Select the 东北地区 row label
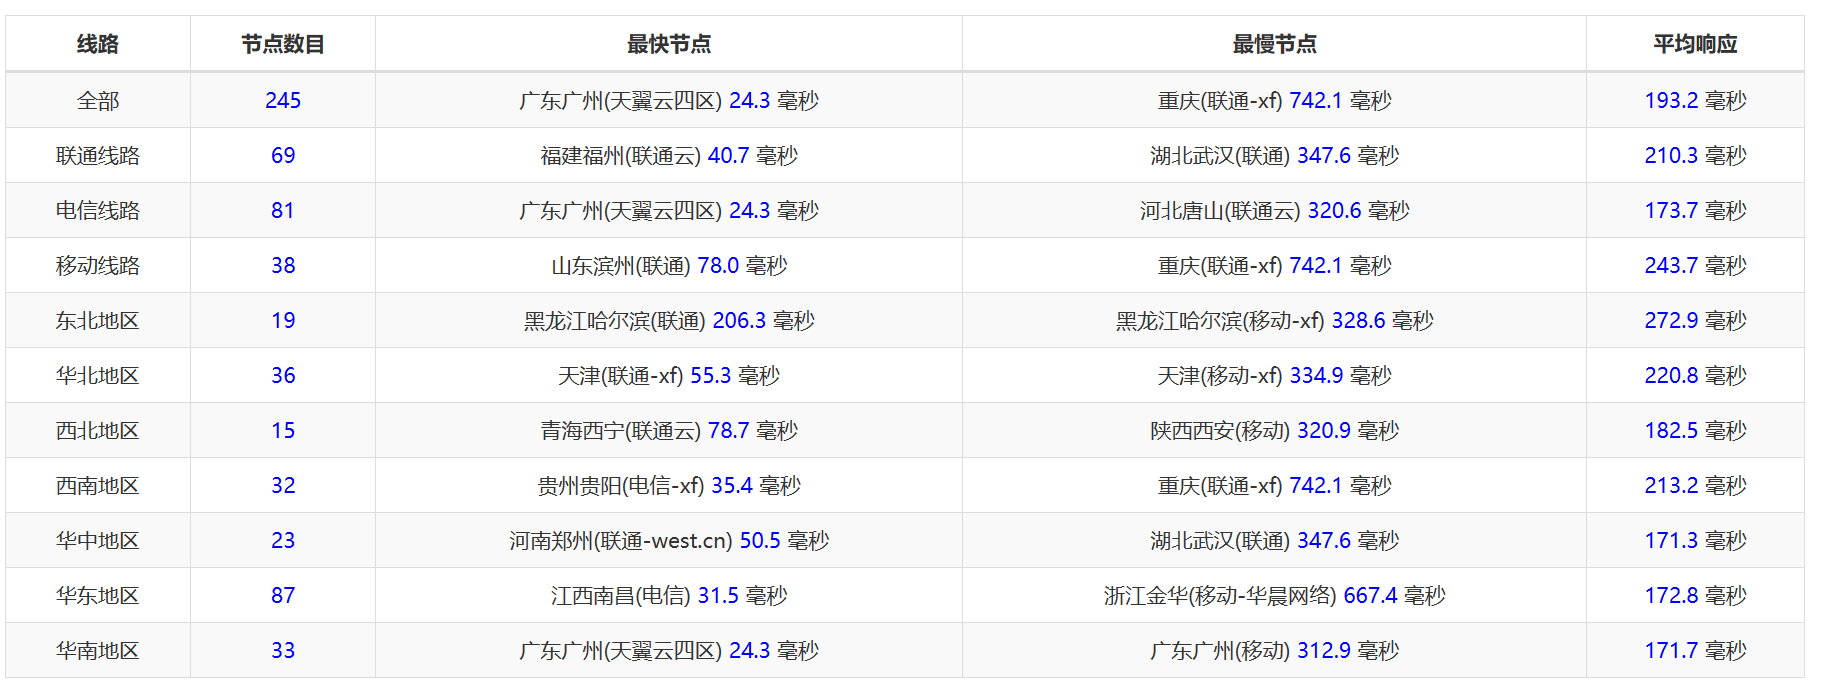 [x=98, y=320]
